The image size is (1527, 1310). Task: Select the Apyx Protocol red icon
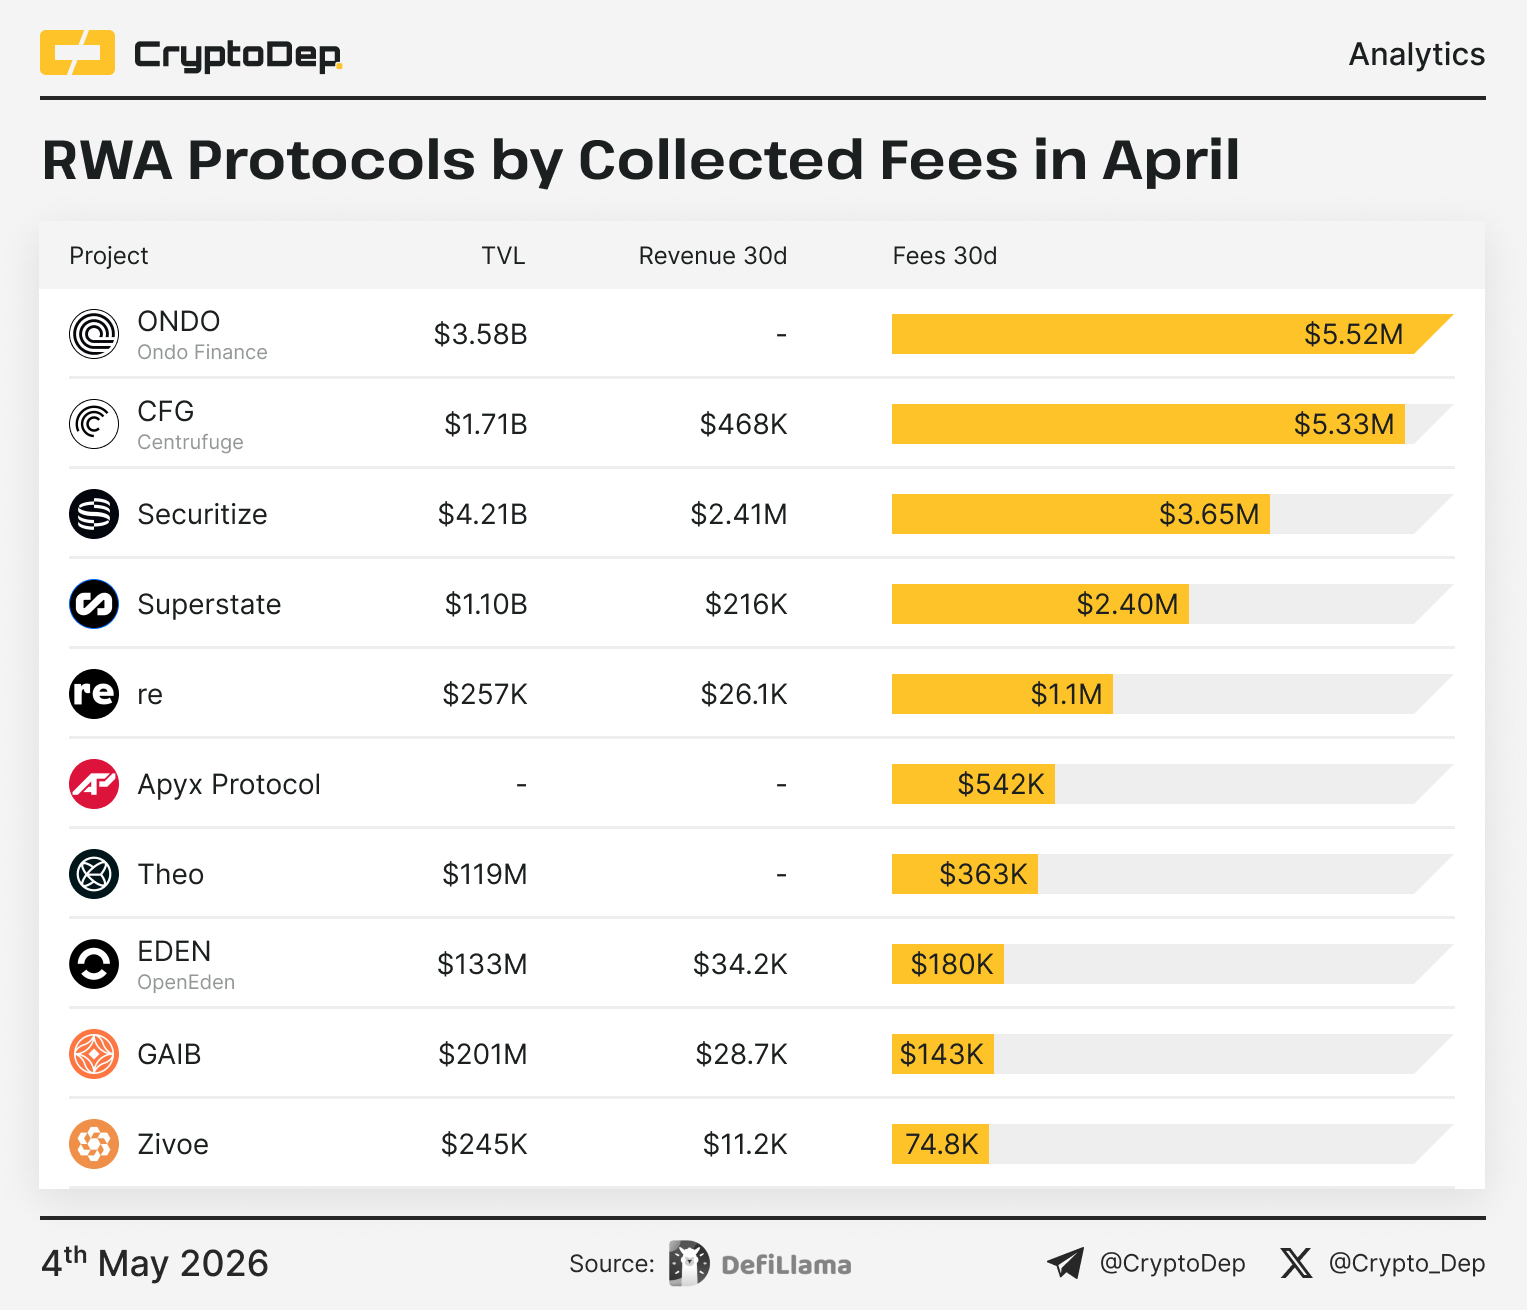[x=94, y=784]
